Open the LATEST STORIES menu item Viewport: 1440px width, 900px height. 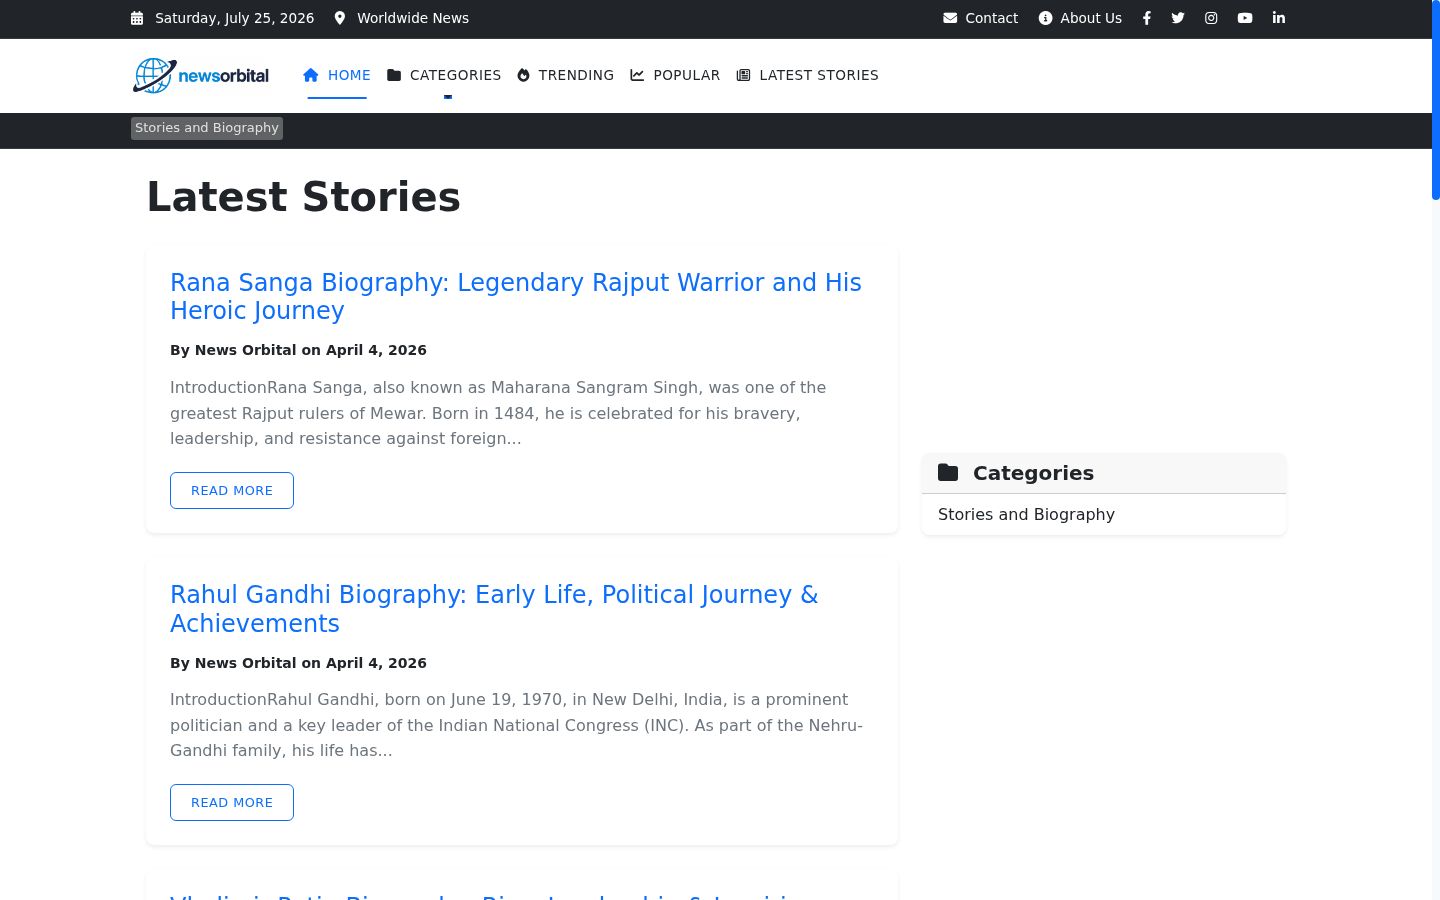pos(807,75)
